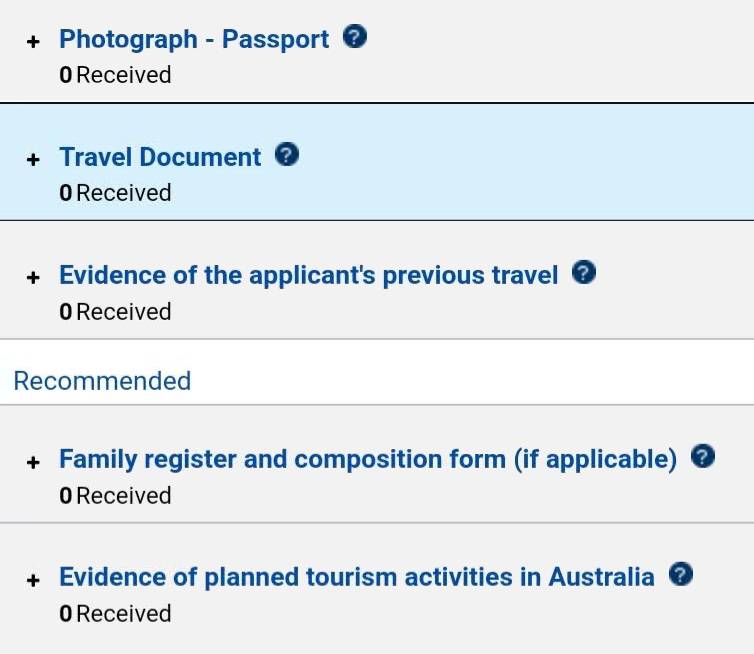754x654 pixels.
Task: Show help for Evidence of previous travel
Action: coord(584,273)
